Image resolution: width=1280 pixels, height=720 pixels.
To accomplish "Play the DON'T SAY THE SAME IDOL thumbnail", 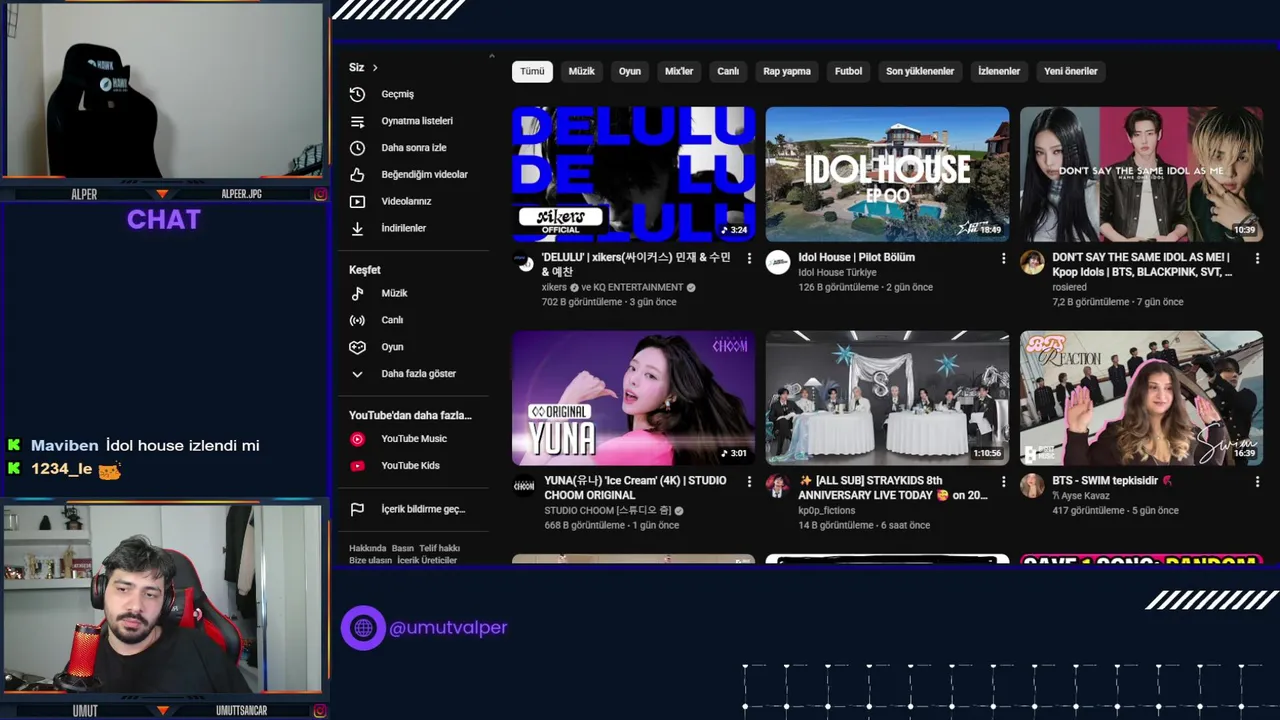I will click(1141, 174).
